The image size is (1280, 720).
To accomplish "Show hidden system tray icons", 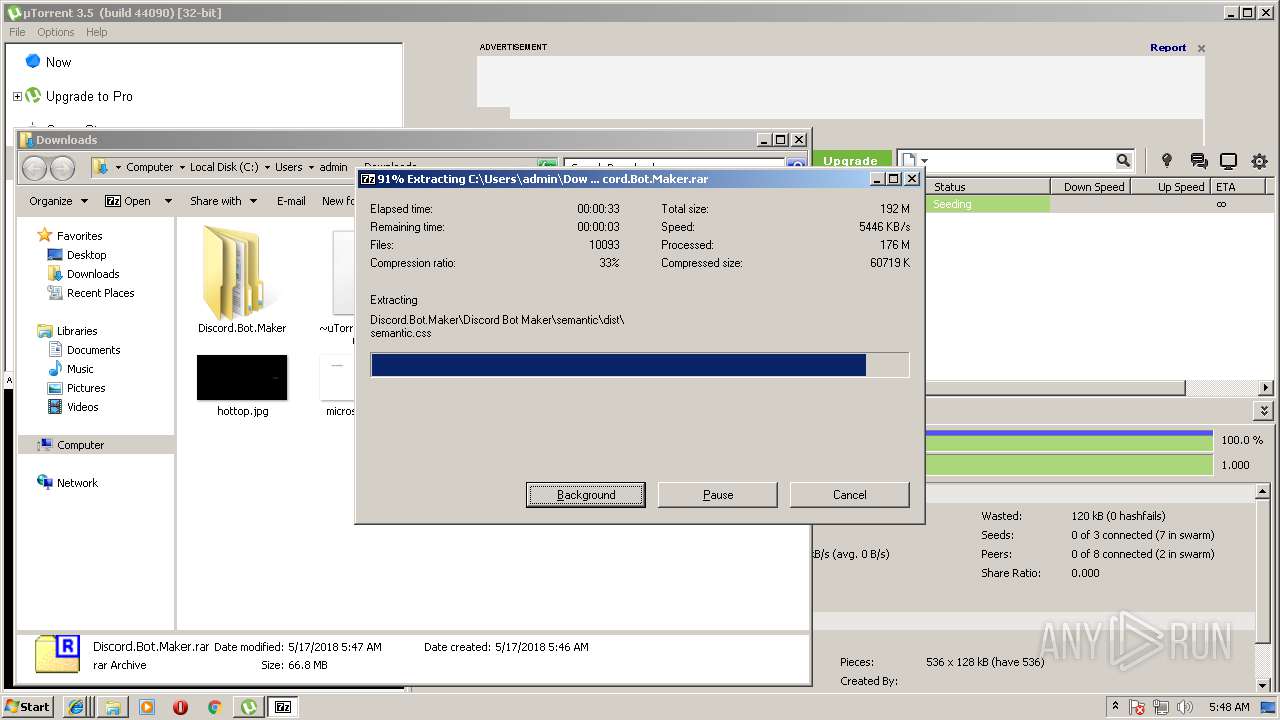I will [1115, 707].
